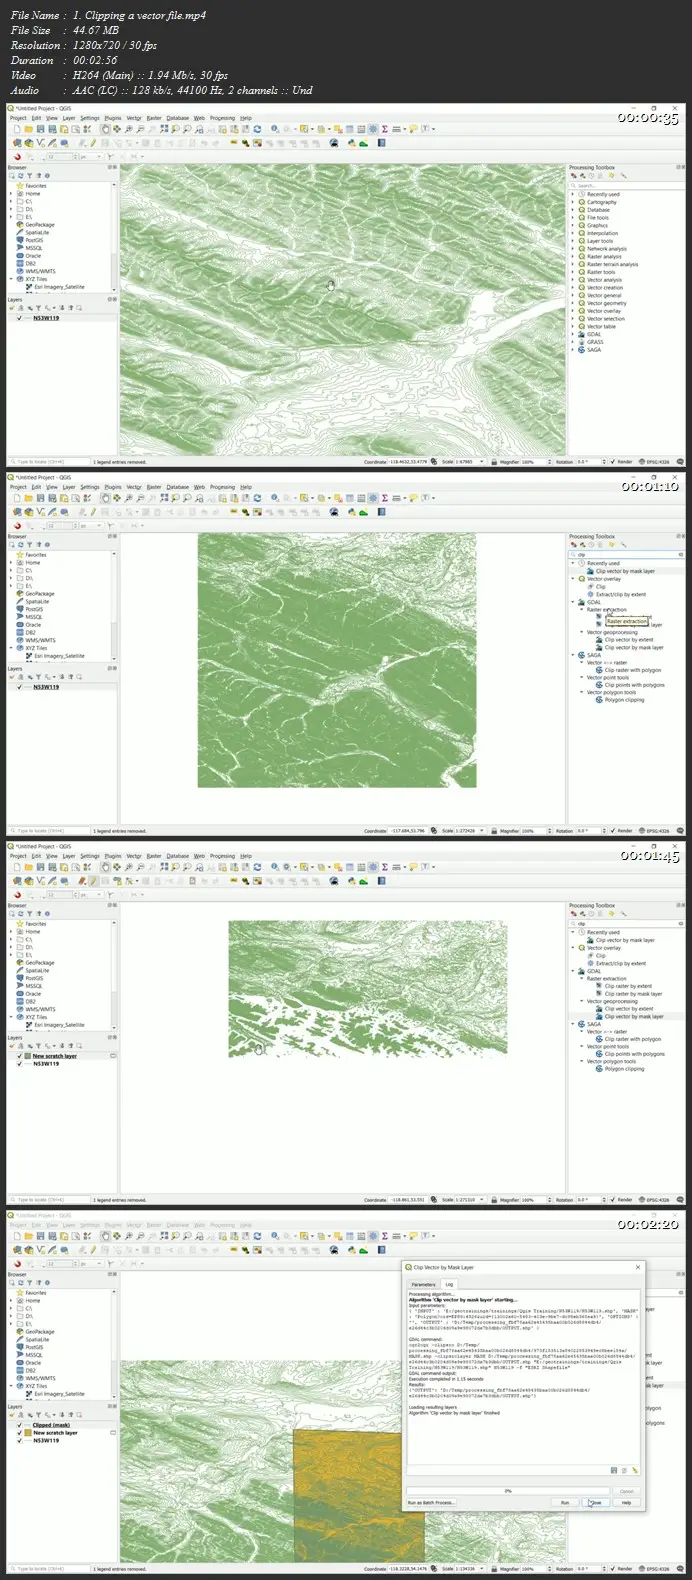Click Close button in Clip dialog
The height and width of the screenshot is (1580, 692).
pos(596,1502)
